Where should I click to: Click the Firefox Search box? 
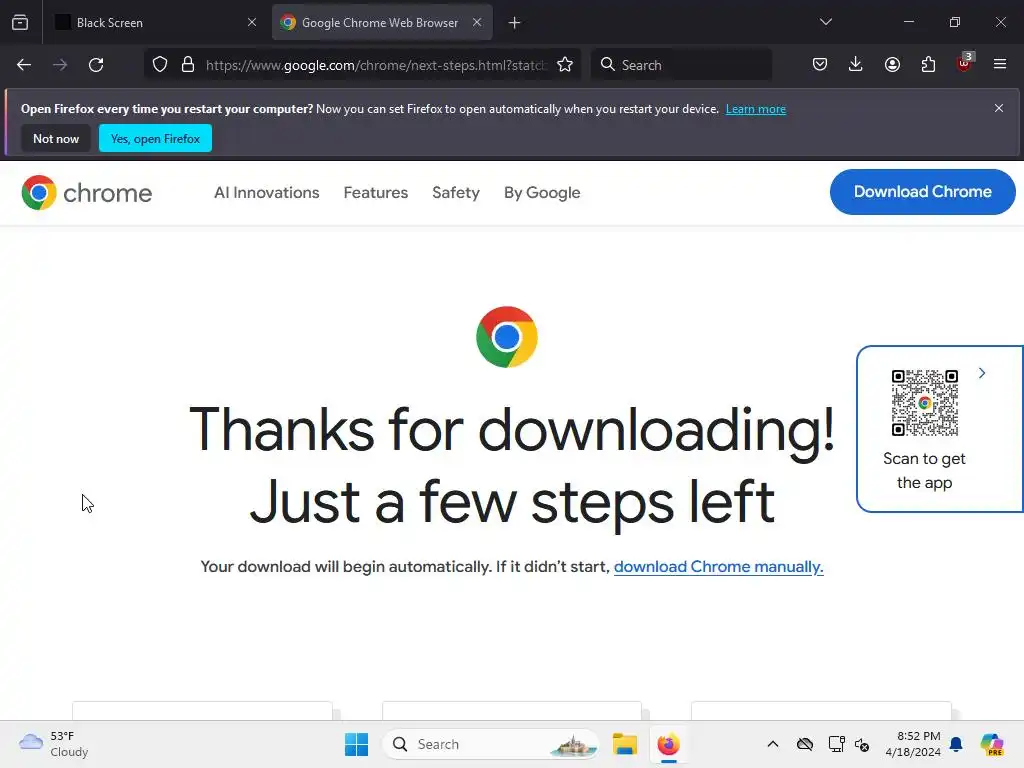point(681,65)
